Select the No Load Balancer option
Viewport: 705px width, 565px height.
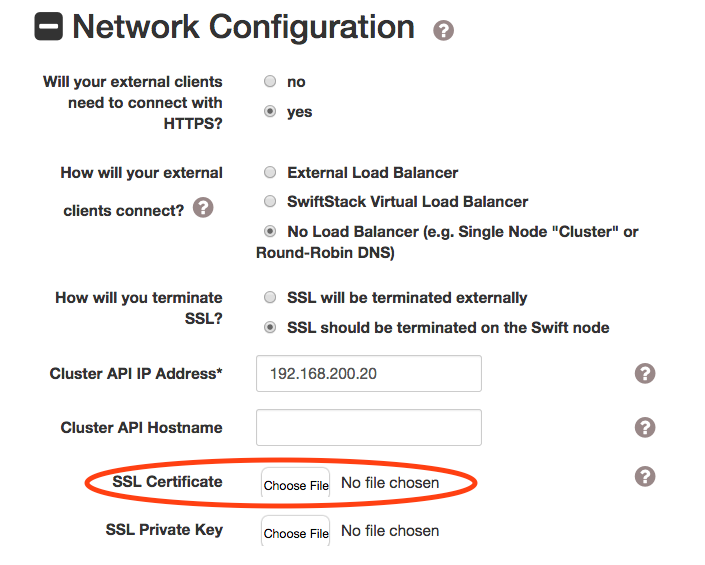pos(270,231)
